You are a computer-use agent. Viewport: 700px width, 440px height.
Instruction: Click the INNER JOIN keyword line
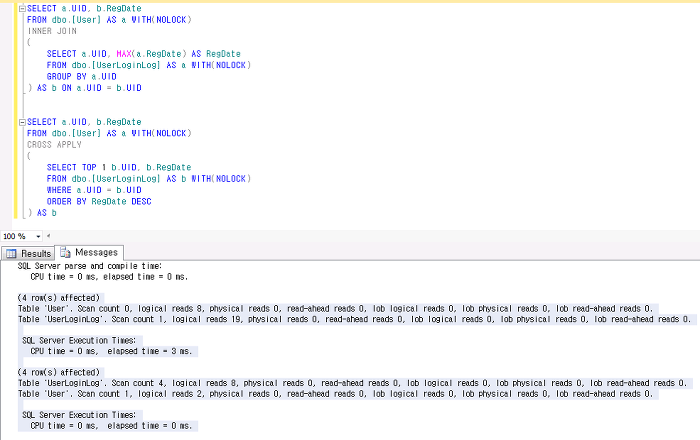pos(52,31)
